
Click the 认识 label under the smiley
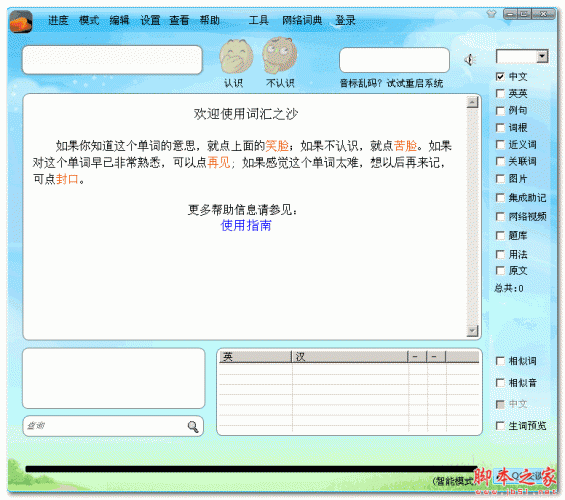[x=233, y=84]
